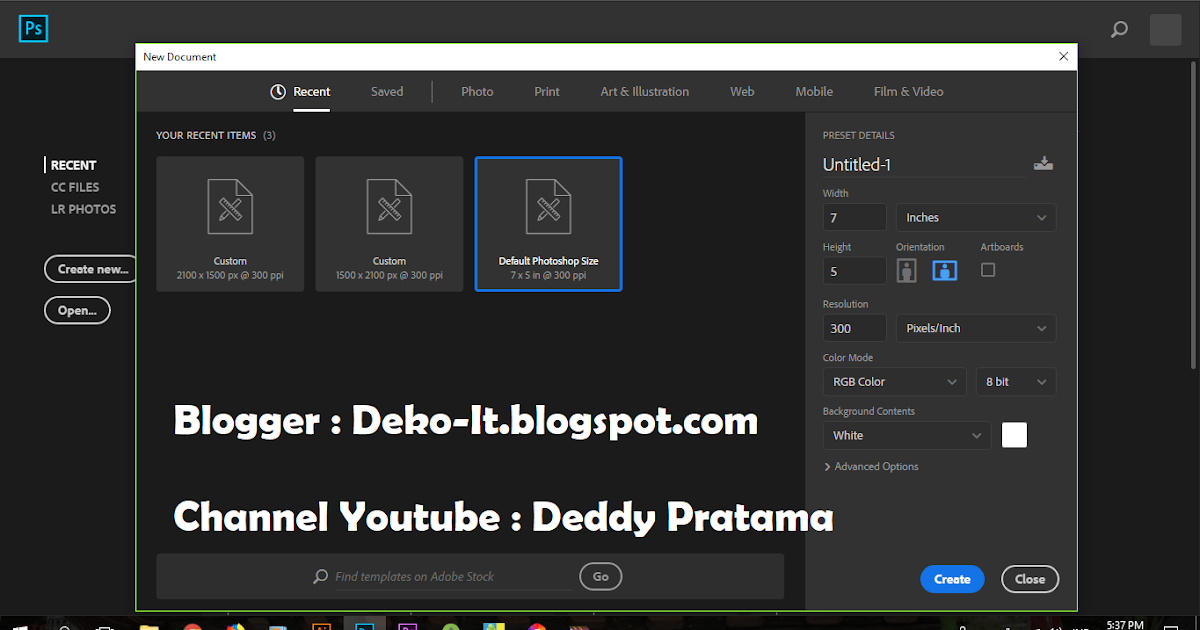Click the Resolution field showing 300

(x=855, y=328)
